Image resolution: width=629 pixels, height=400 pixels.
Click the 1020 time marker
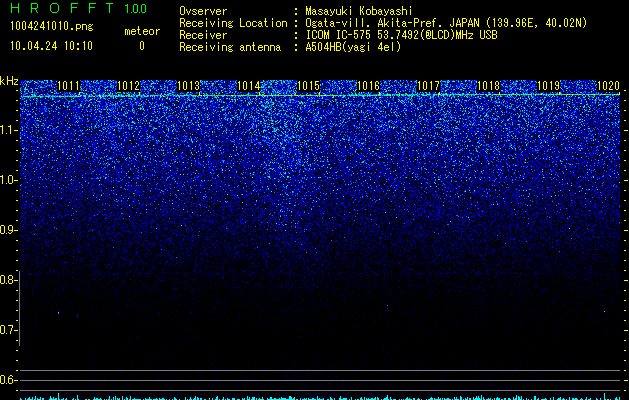pyautogui.click(x=609, y=86)
